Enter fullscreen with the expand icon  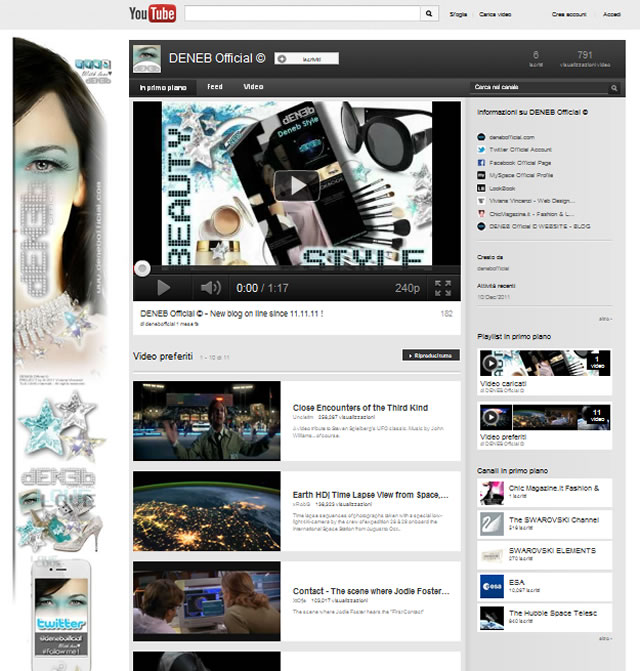point(443,288)
